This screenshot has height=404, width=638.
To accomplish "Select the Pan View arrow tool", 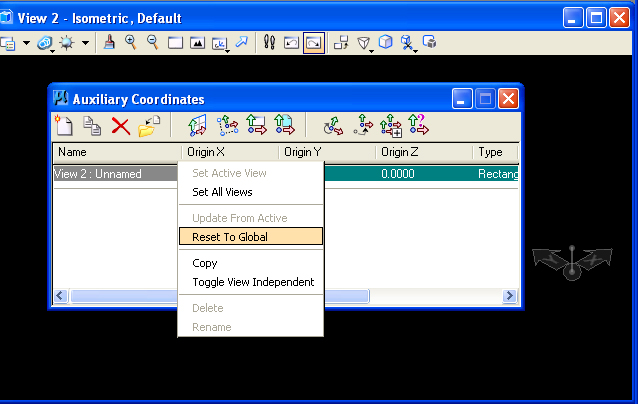I will coord(242,42).
